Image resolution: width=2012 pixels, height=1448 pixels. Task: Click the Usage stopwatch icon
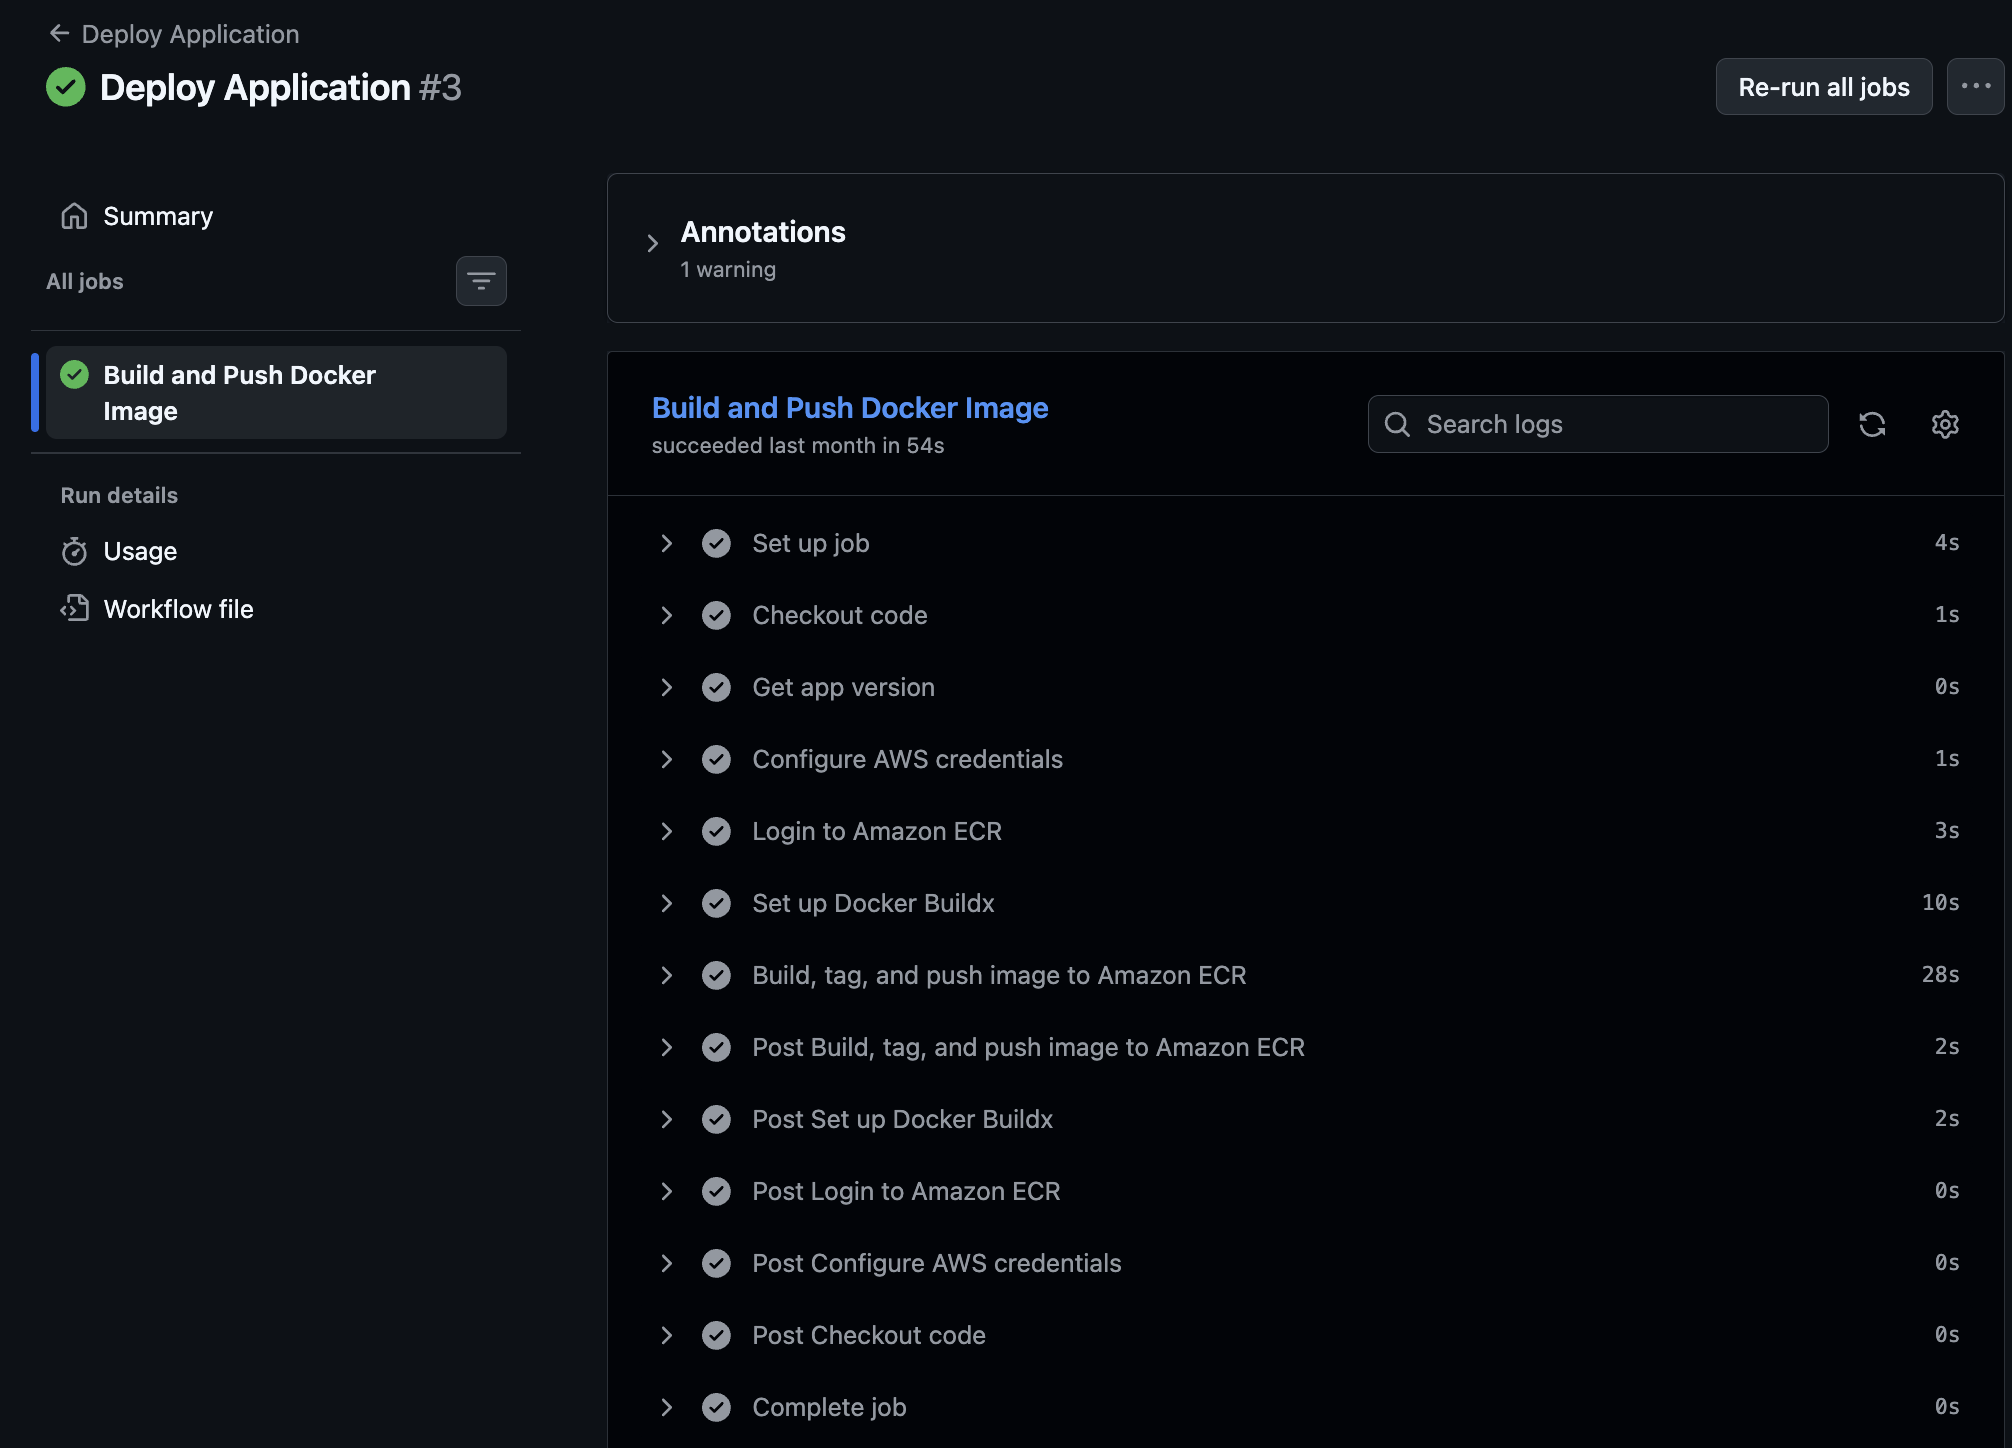coord(74,552)
